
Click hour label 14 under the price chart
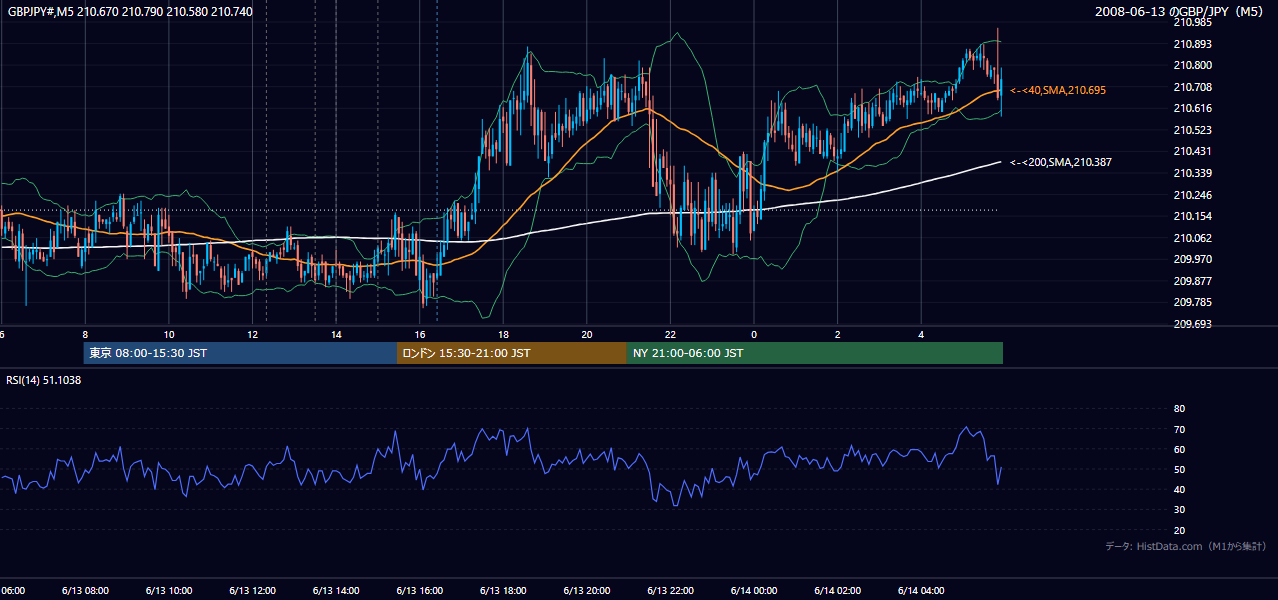[337, 334]
